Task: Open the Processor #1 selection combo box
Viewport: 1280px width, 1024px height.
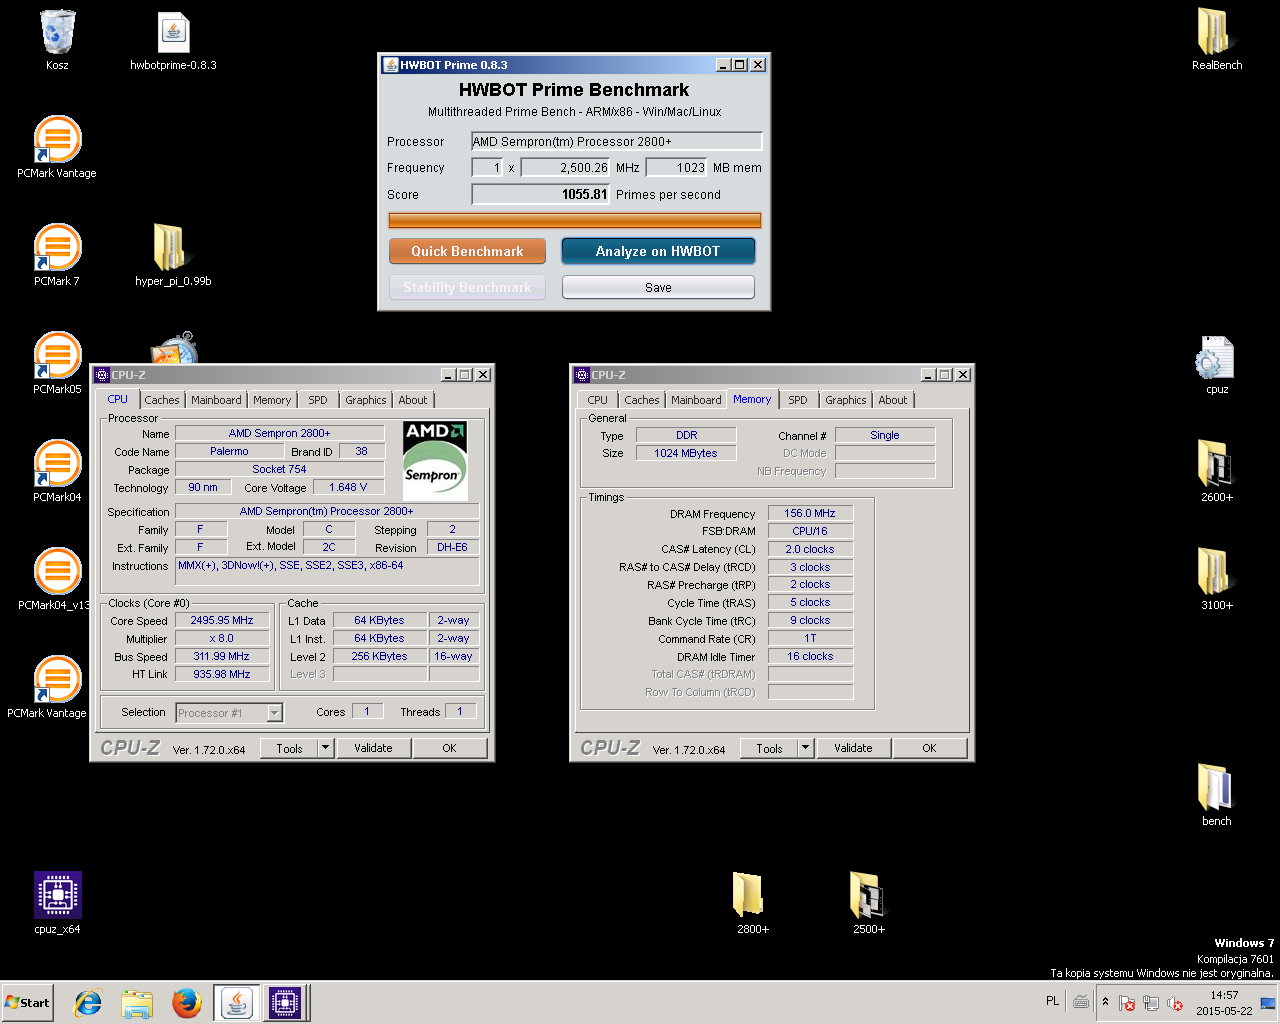Action: pyautogui.click(x=229, y=713)
